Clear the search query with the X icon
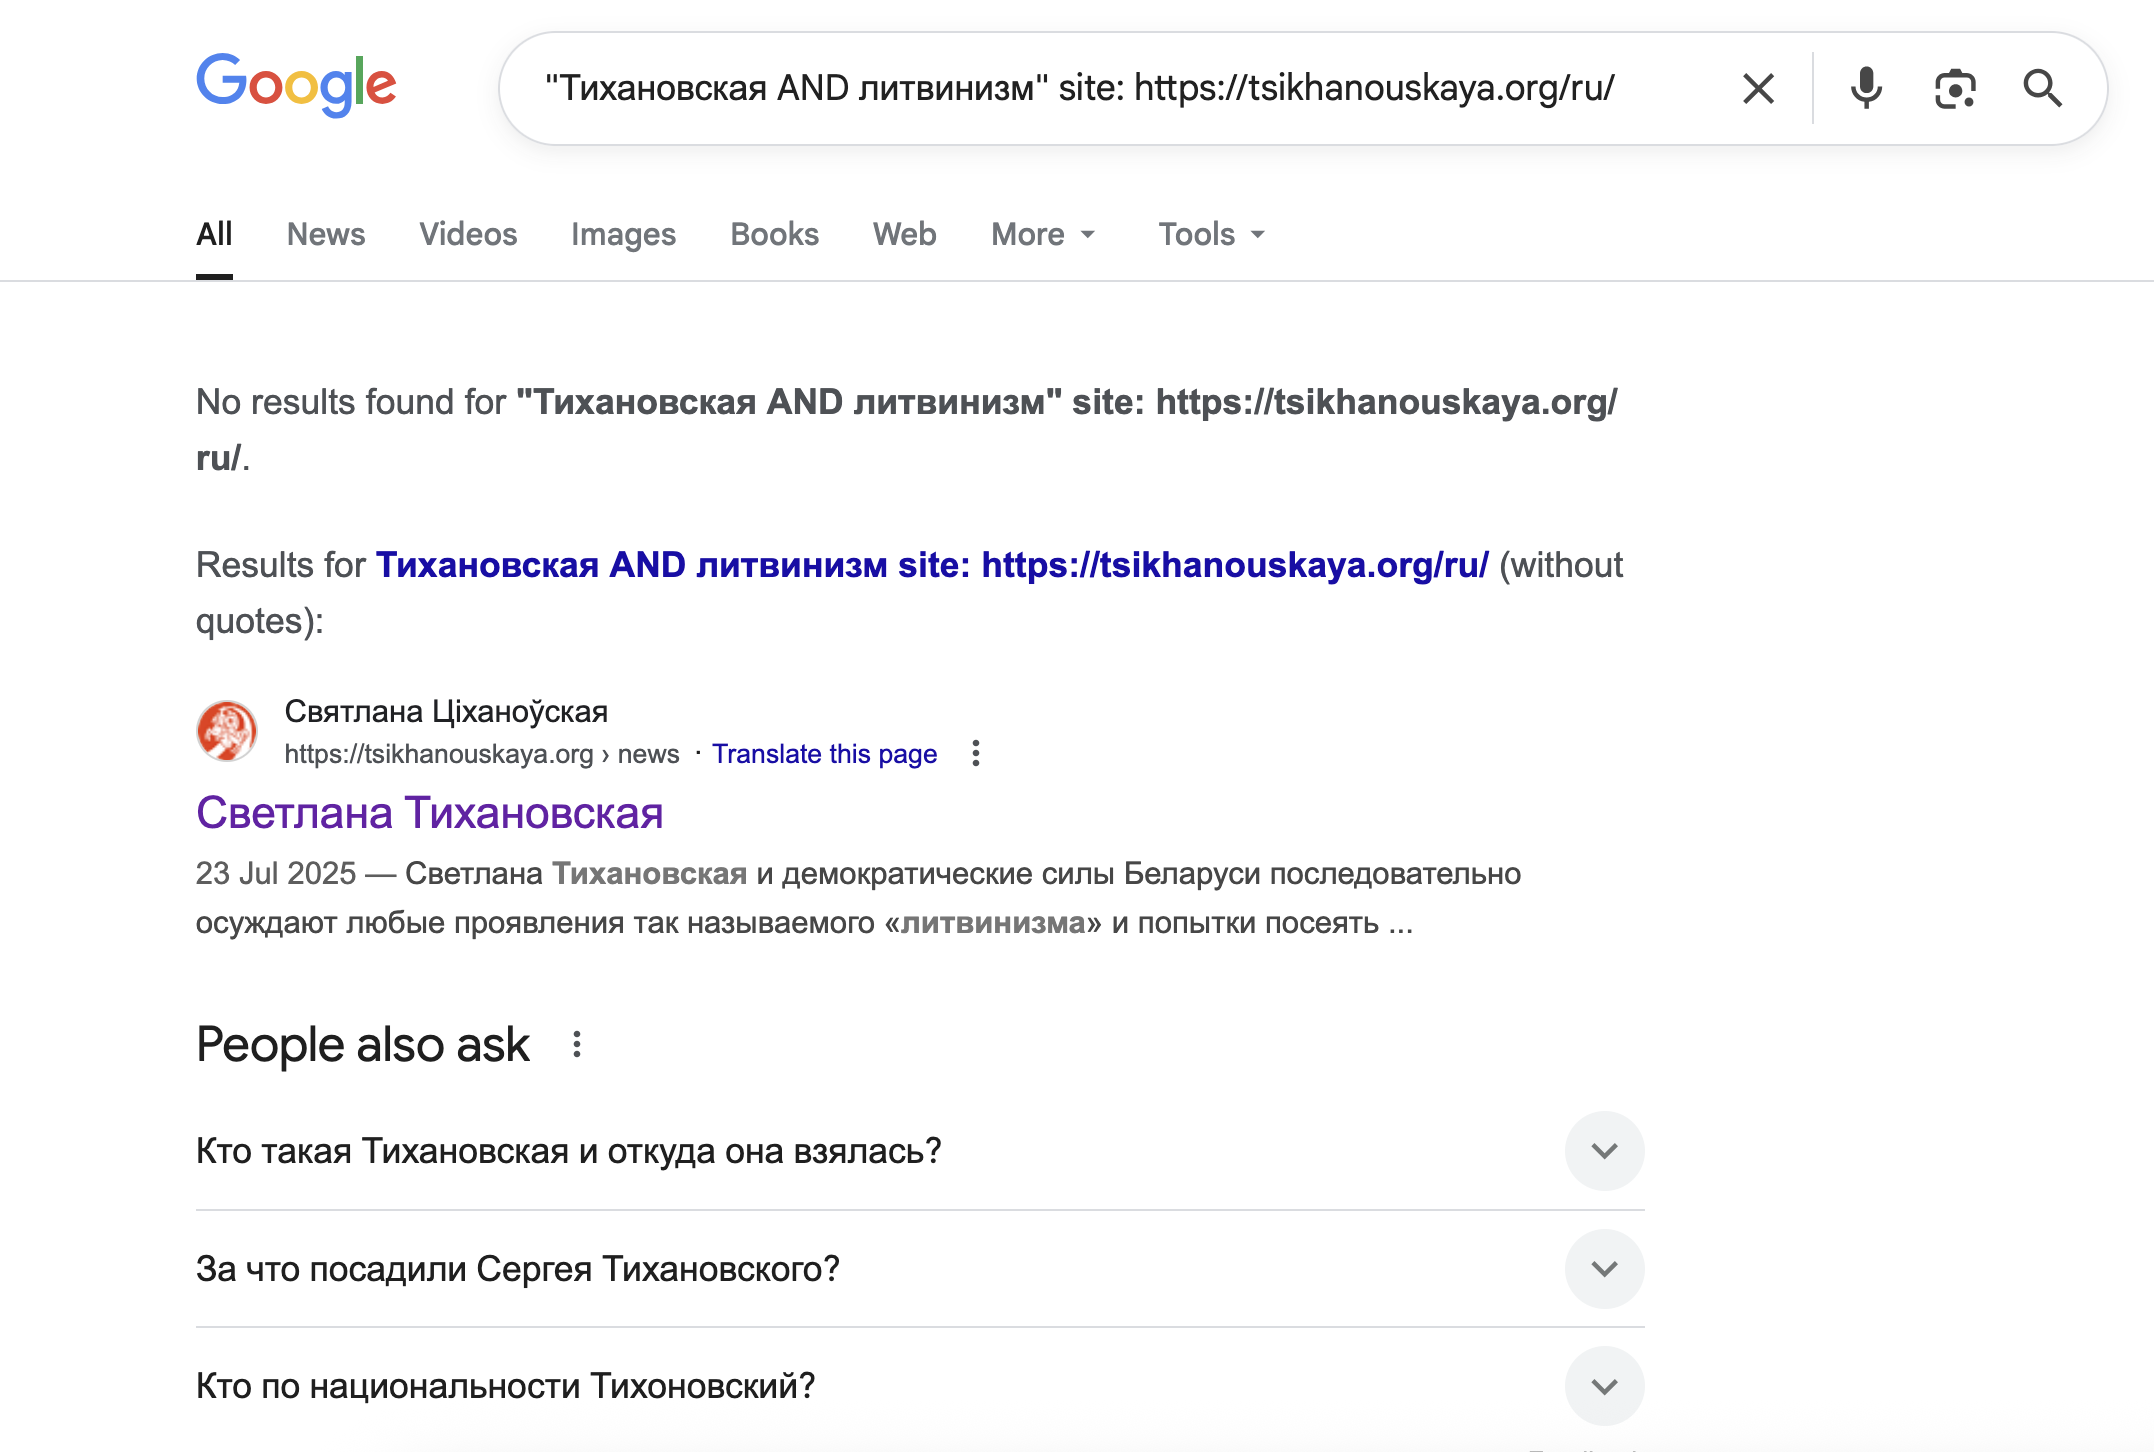Image resolution: width=2154 pixels, height=1452 pixels. 1758,88
